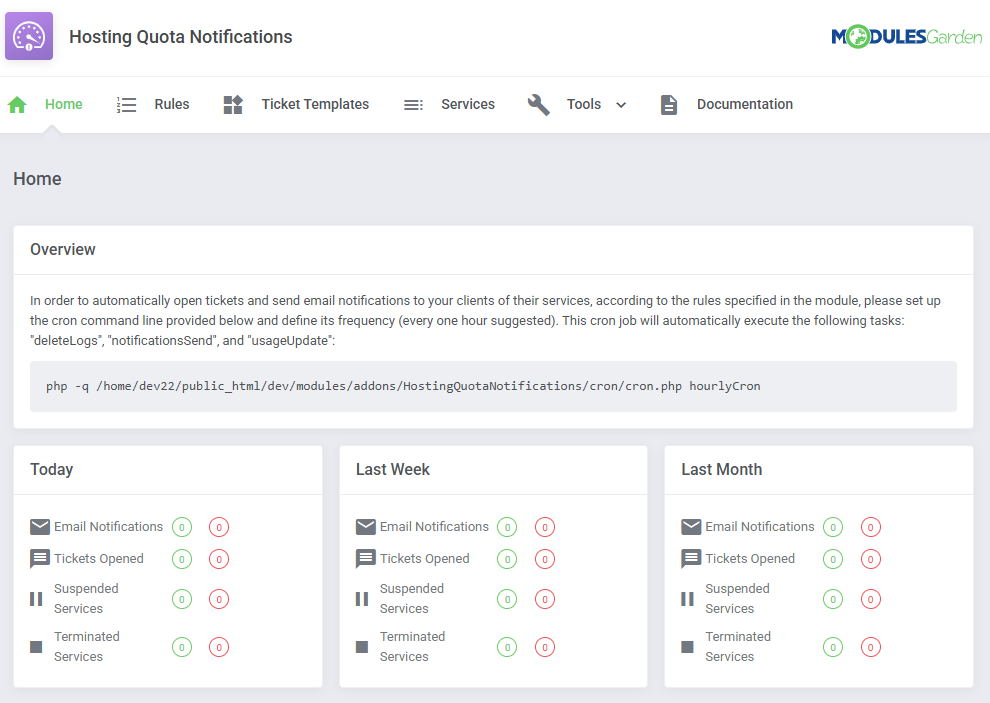Click the Overview panel heading
This screenshot has height=703, width=990.
pyautogui.click(x=63, y=249)
